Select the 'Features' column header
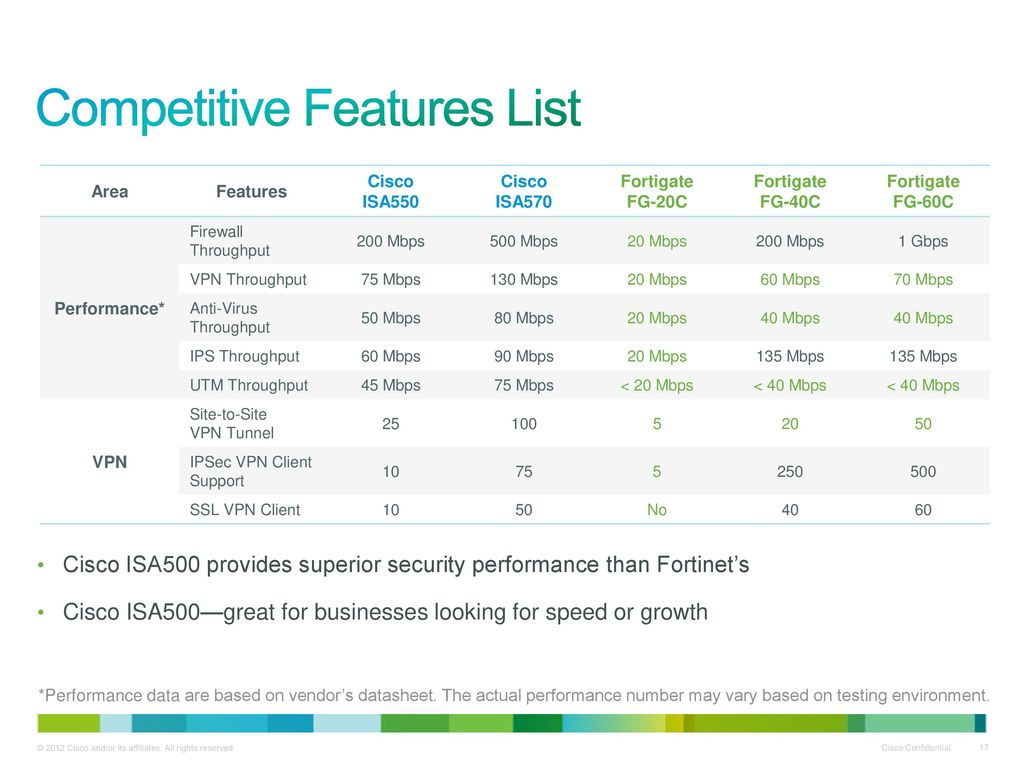 pos(251,191)
